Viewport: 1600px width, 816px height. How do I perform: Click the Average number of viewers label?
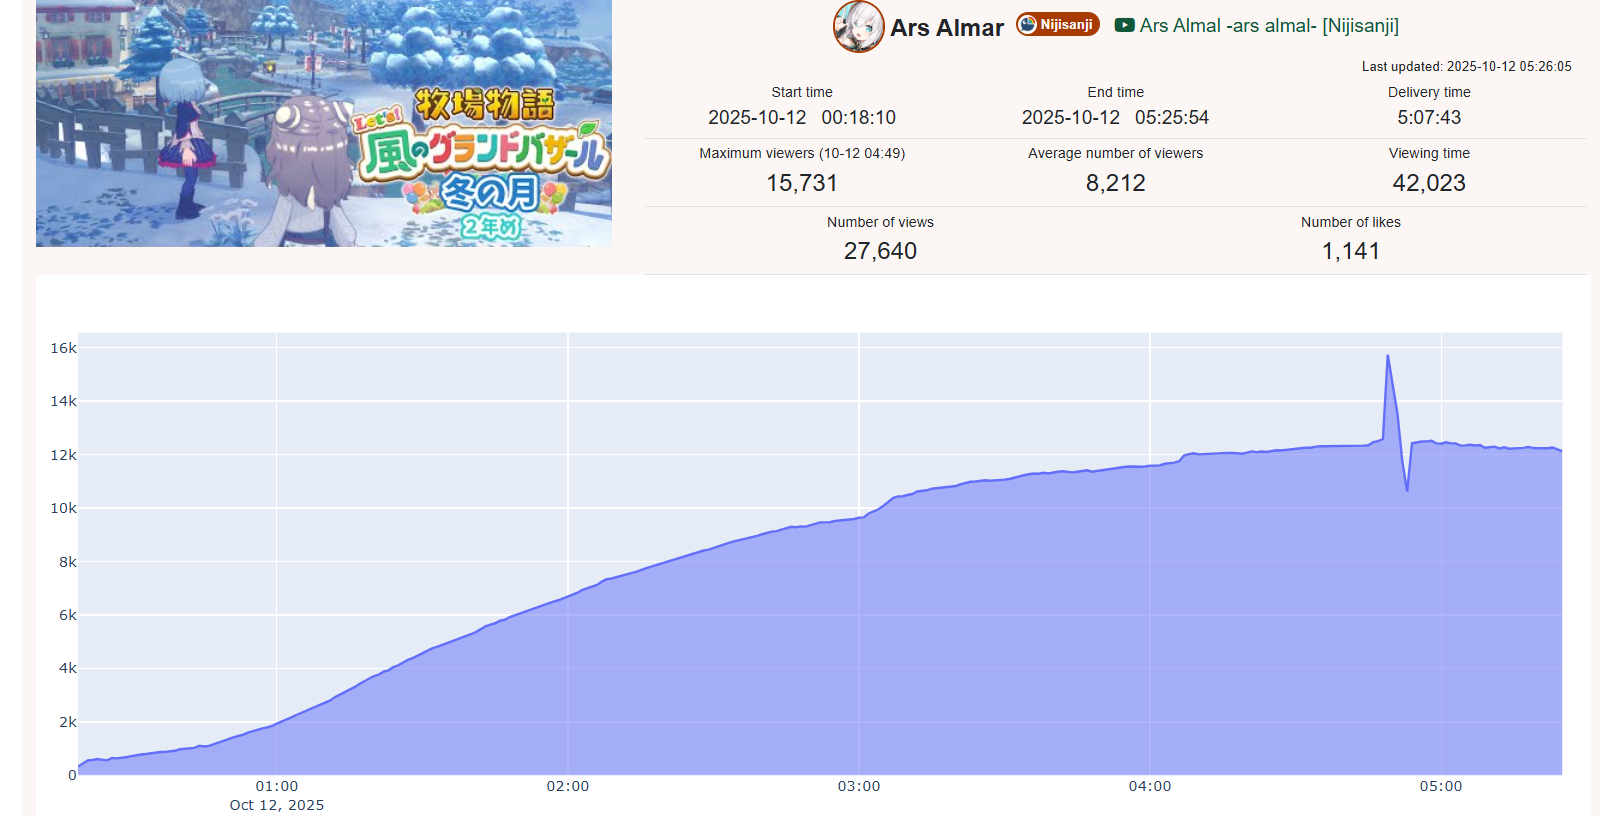coord(1116,153)
